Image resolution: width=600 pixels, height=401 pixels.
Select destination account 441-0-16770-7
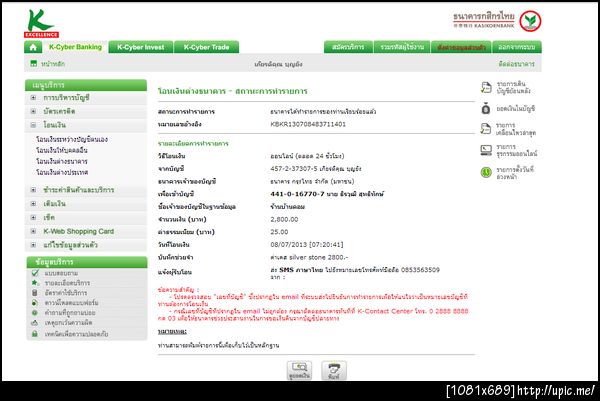pos(297,194)
